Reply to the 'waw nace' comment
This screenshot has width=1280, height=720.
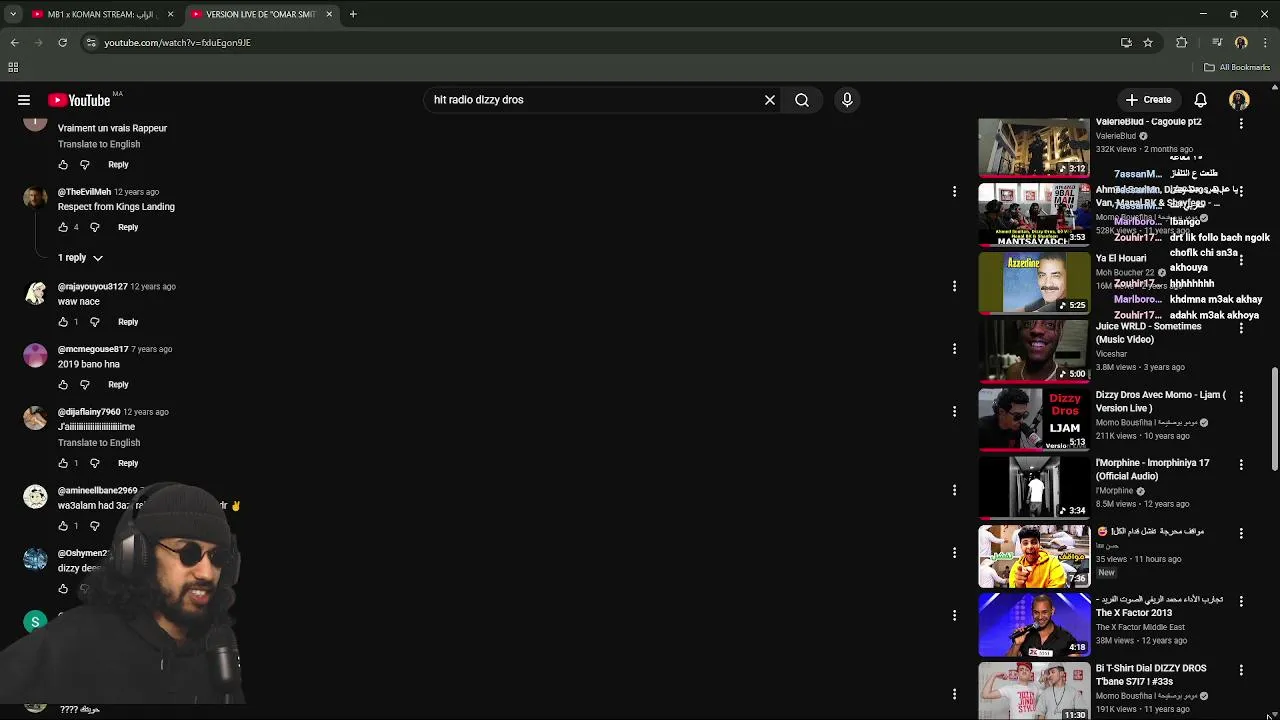pyautogui.click(x=128, y=322)
